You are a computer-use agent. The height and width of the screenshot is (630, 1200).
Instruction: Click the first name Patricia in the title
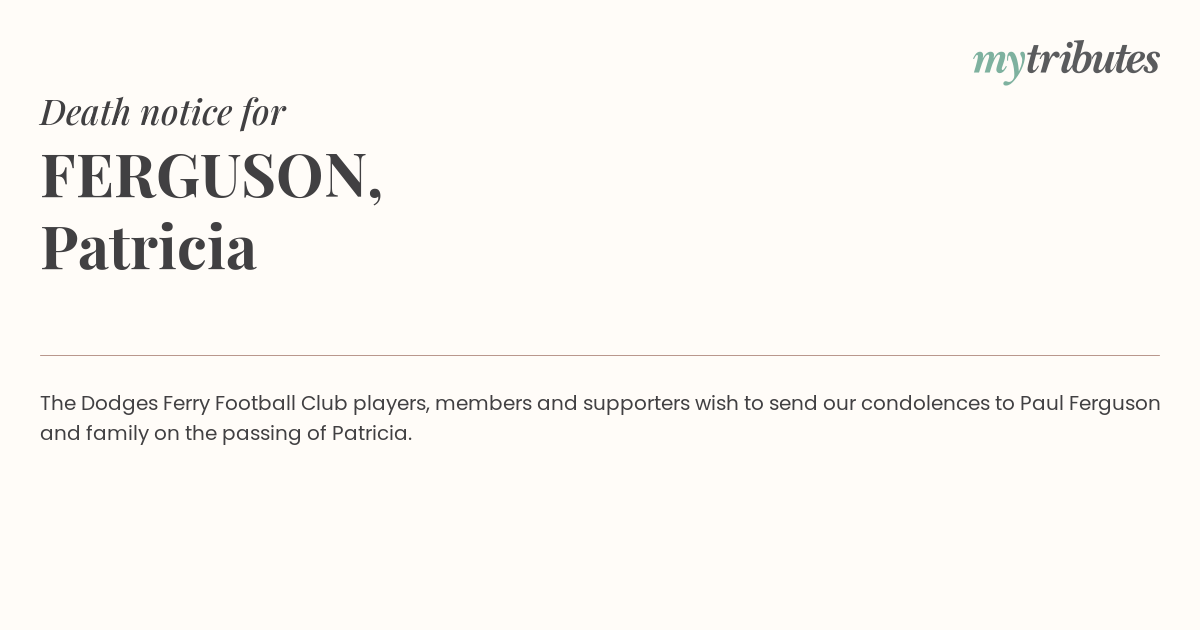148,247
